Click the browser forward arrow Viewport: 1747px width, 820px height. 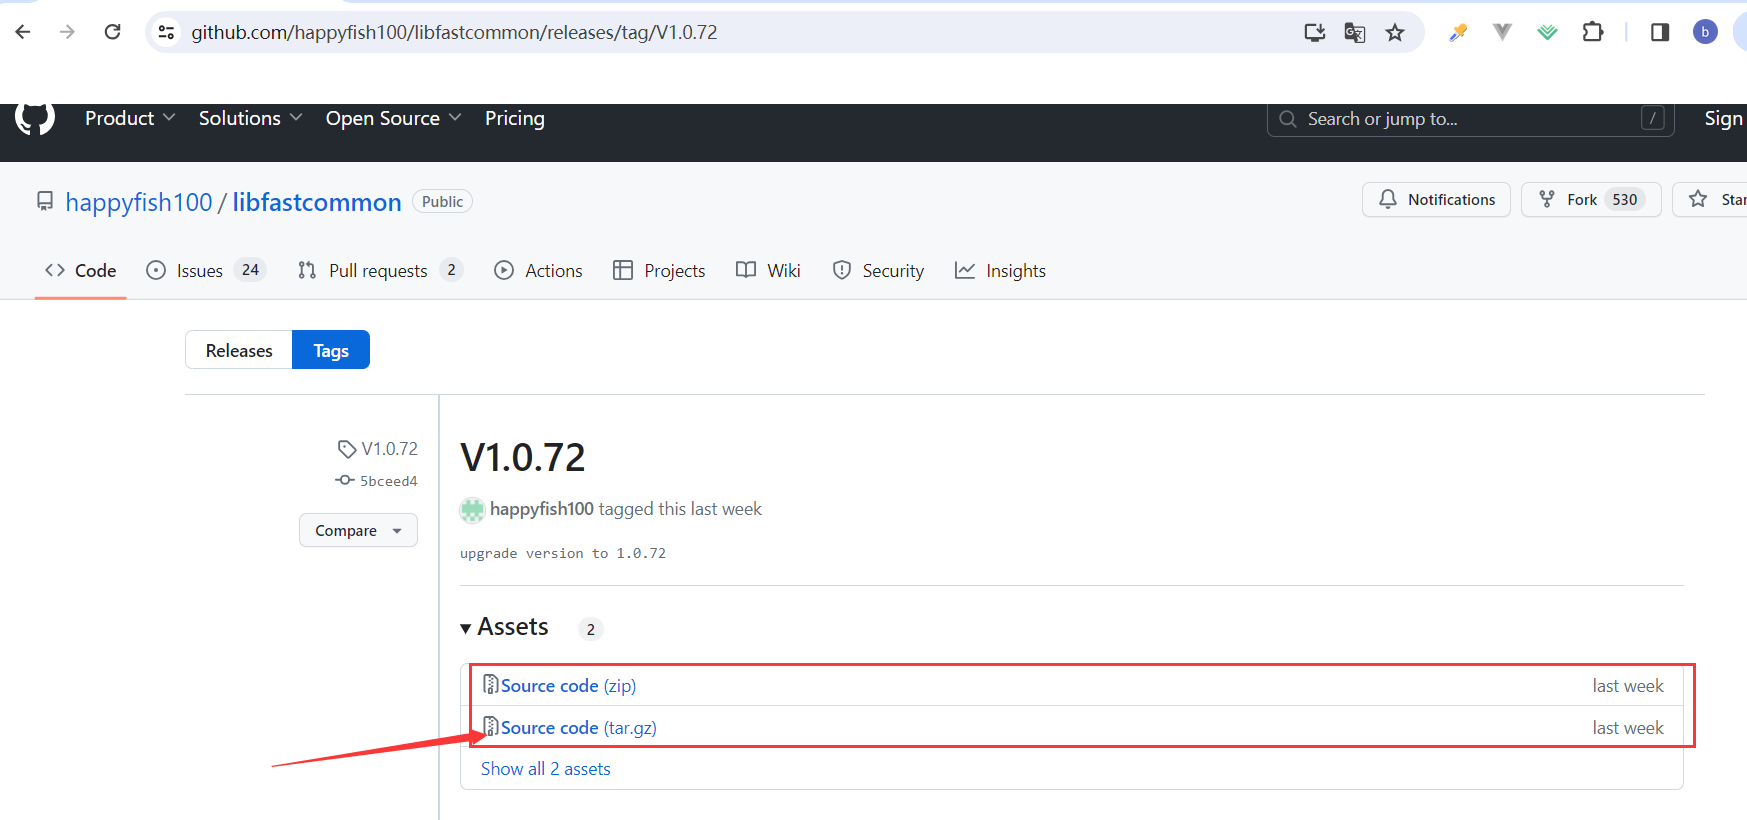pyautogui.click(x=67, y=32)
